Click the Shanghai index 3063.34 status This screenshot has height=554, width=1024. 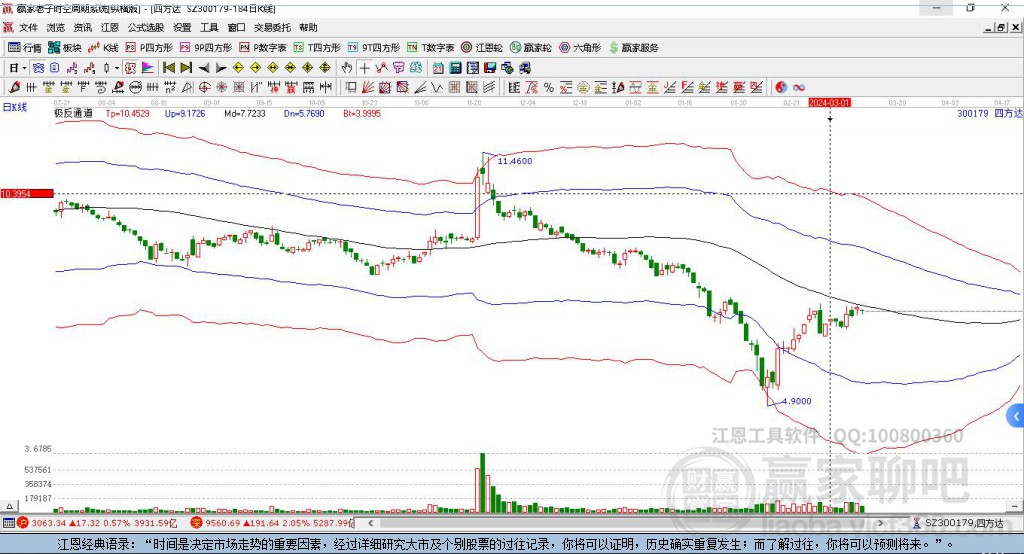point(98,523)
